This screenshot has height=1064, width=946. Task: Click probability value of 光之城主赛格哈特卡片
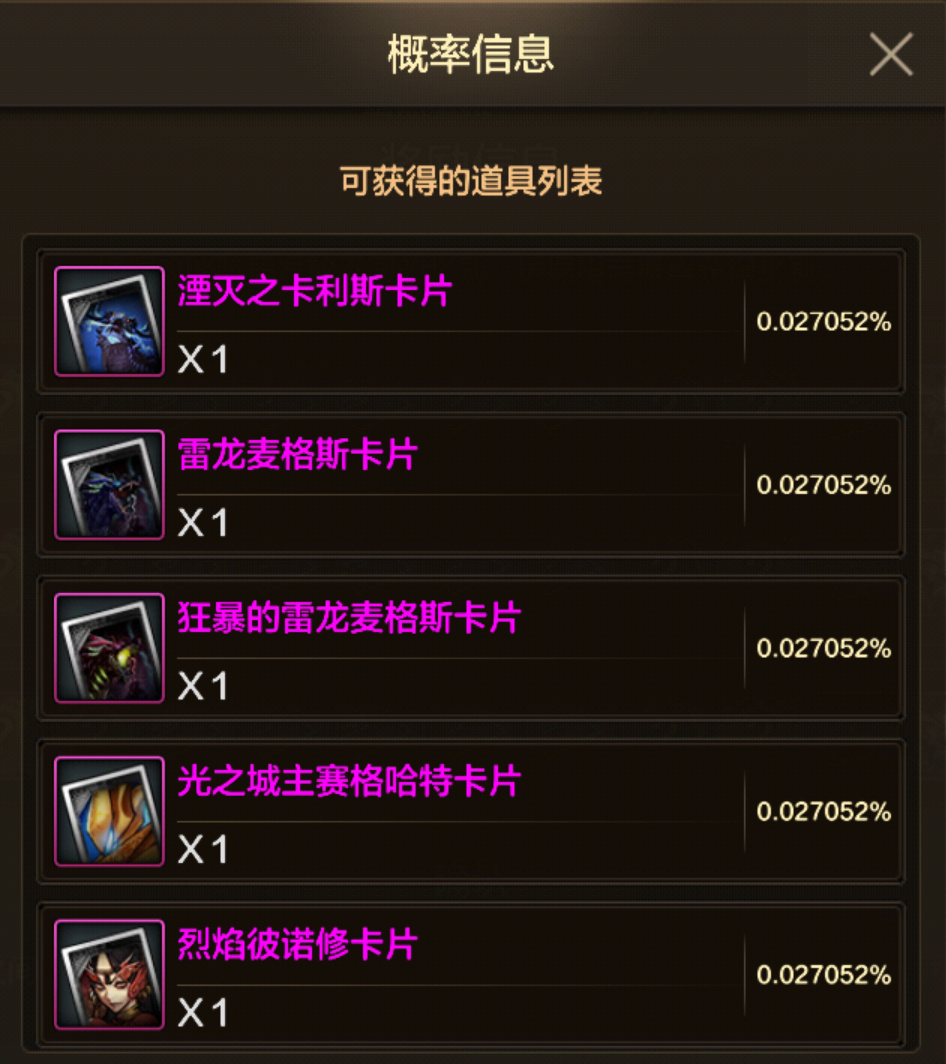[x=824, y=812]
